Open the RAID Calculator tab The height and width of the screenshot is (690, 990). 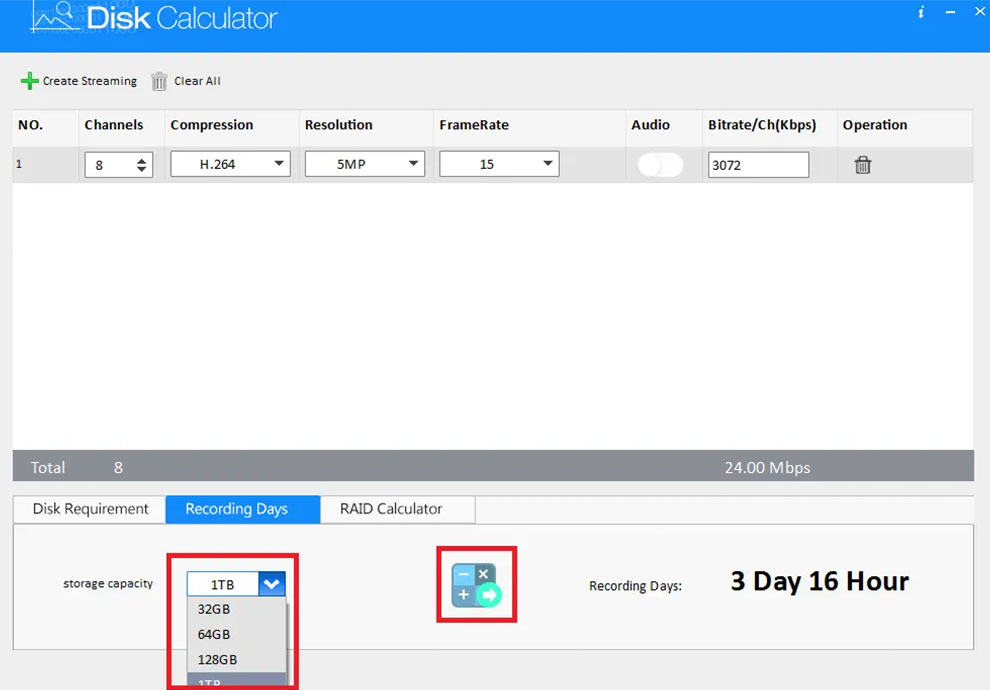tap(398, 509)
